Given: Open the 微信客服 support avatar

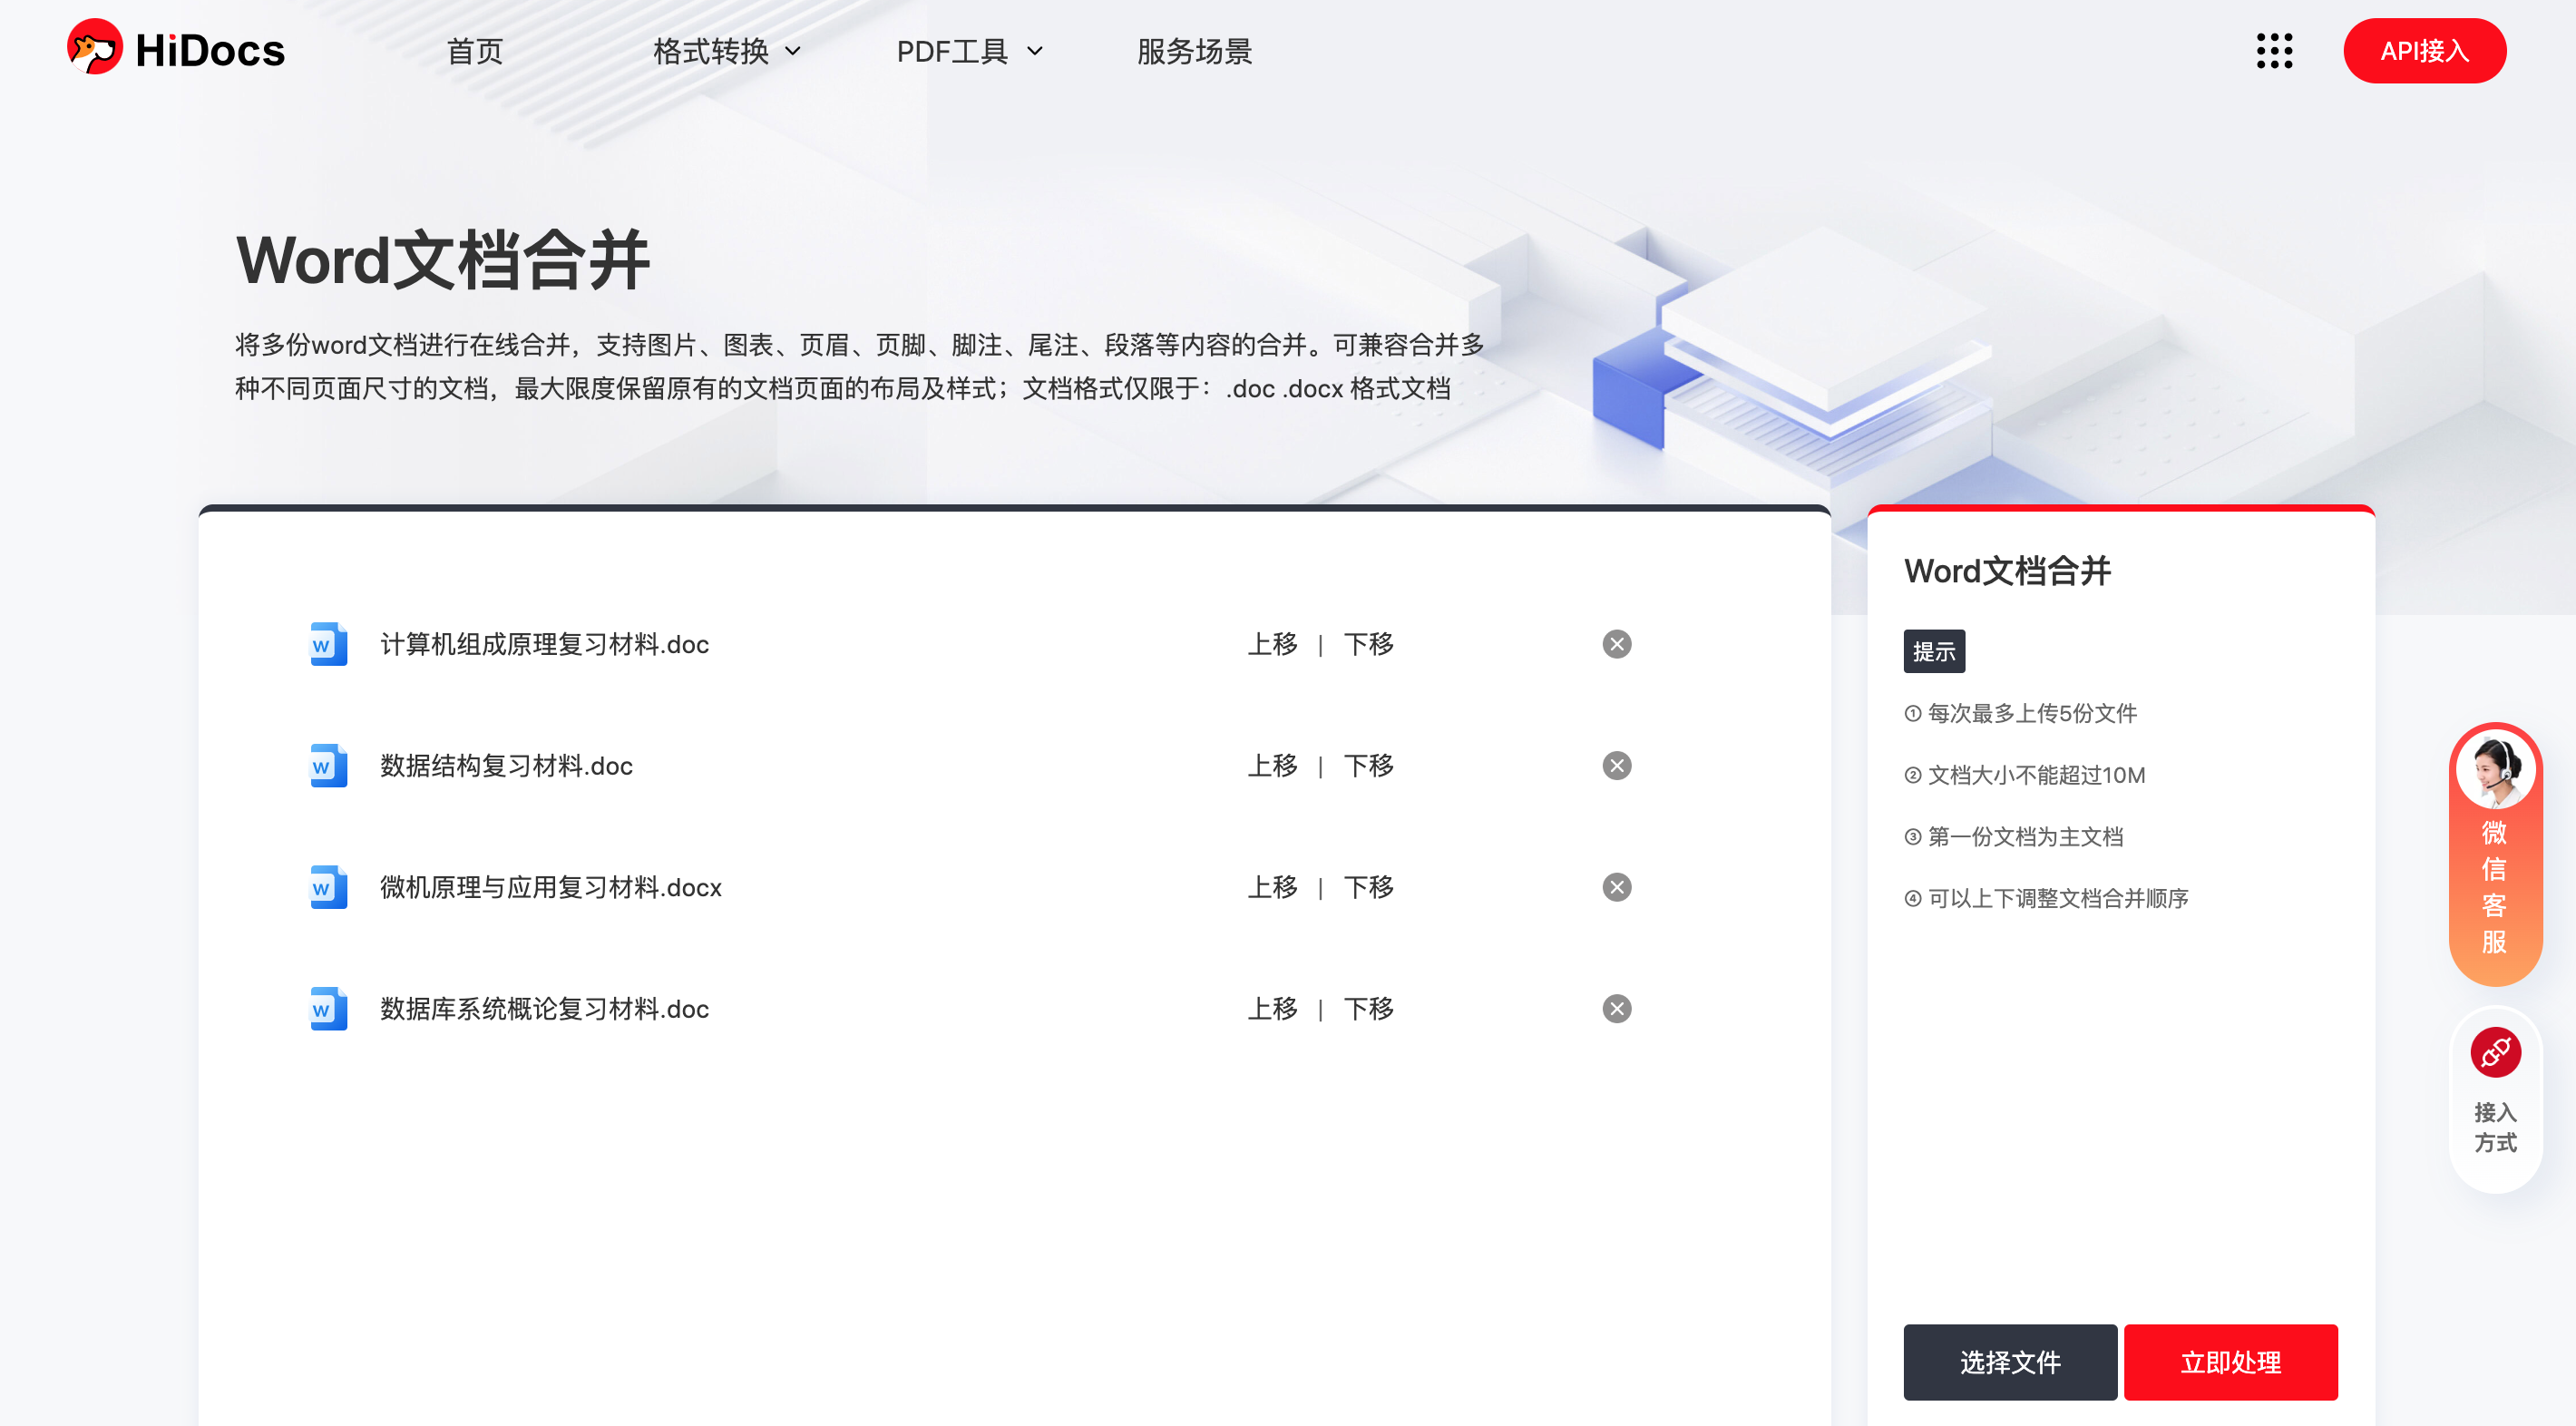Looking at the screenshot, I should point(2495,770).
